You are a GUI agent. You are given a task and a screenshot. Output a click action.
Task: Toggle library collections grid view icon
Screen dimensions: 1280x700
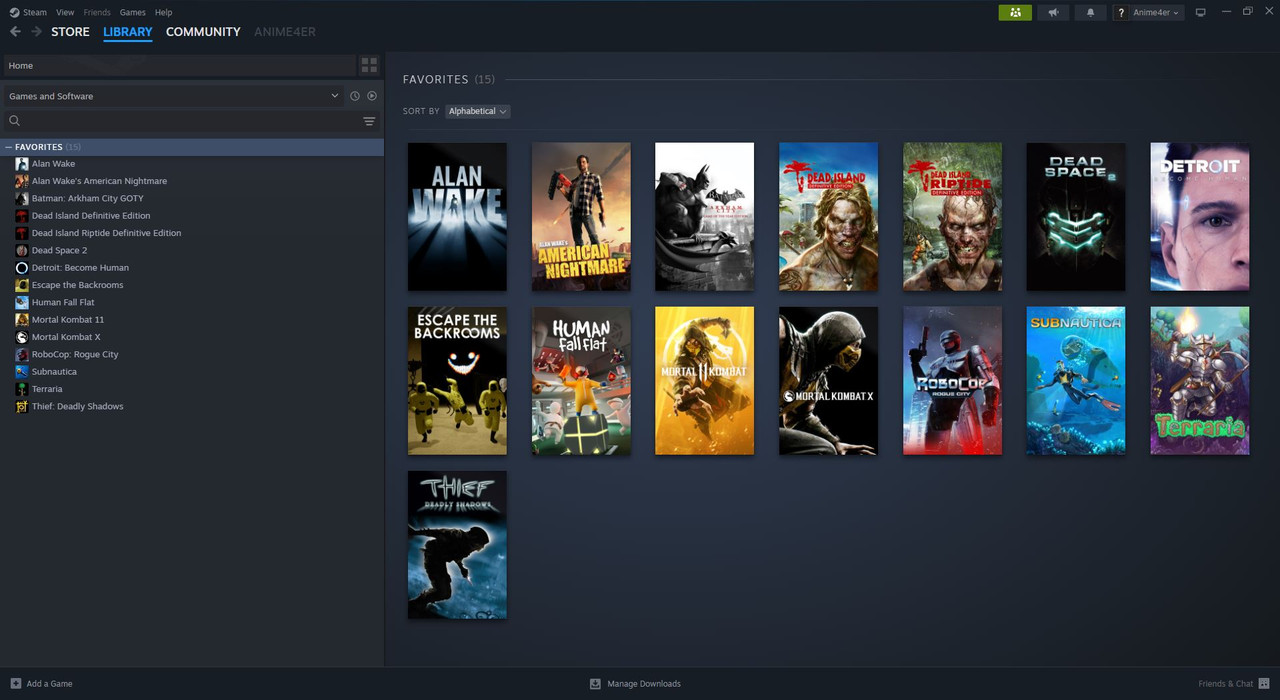point(369,65)
